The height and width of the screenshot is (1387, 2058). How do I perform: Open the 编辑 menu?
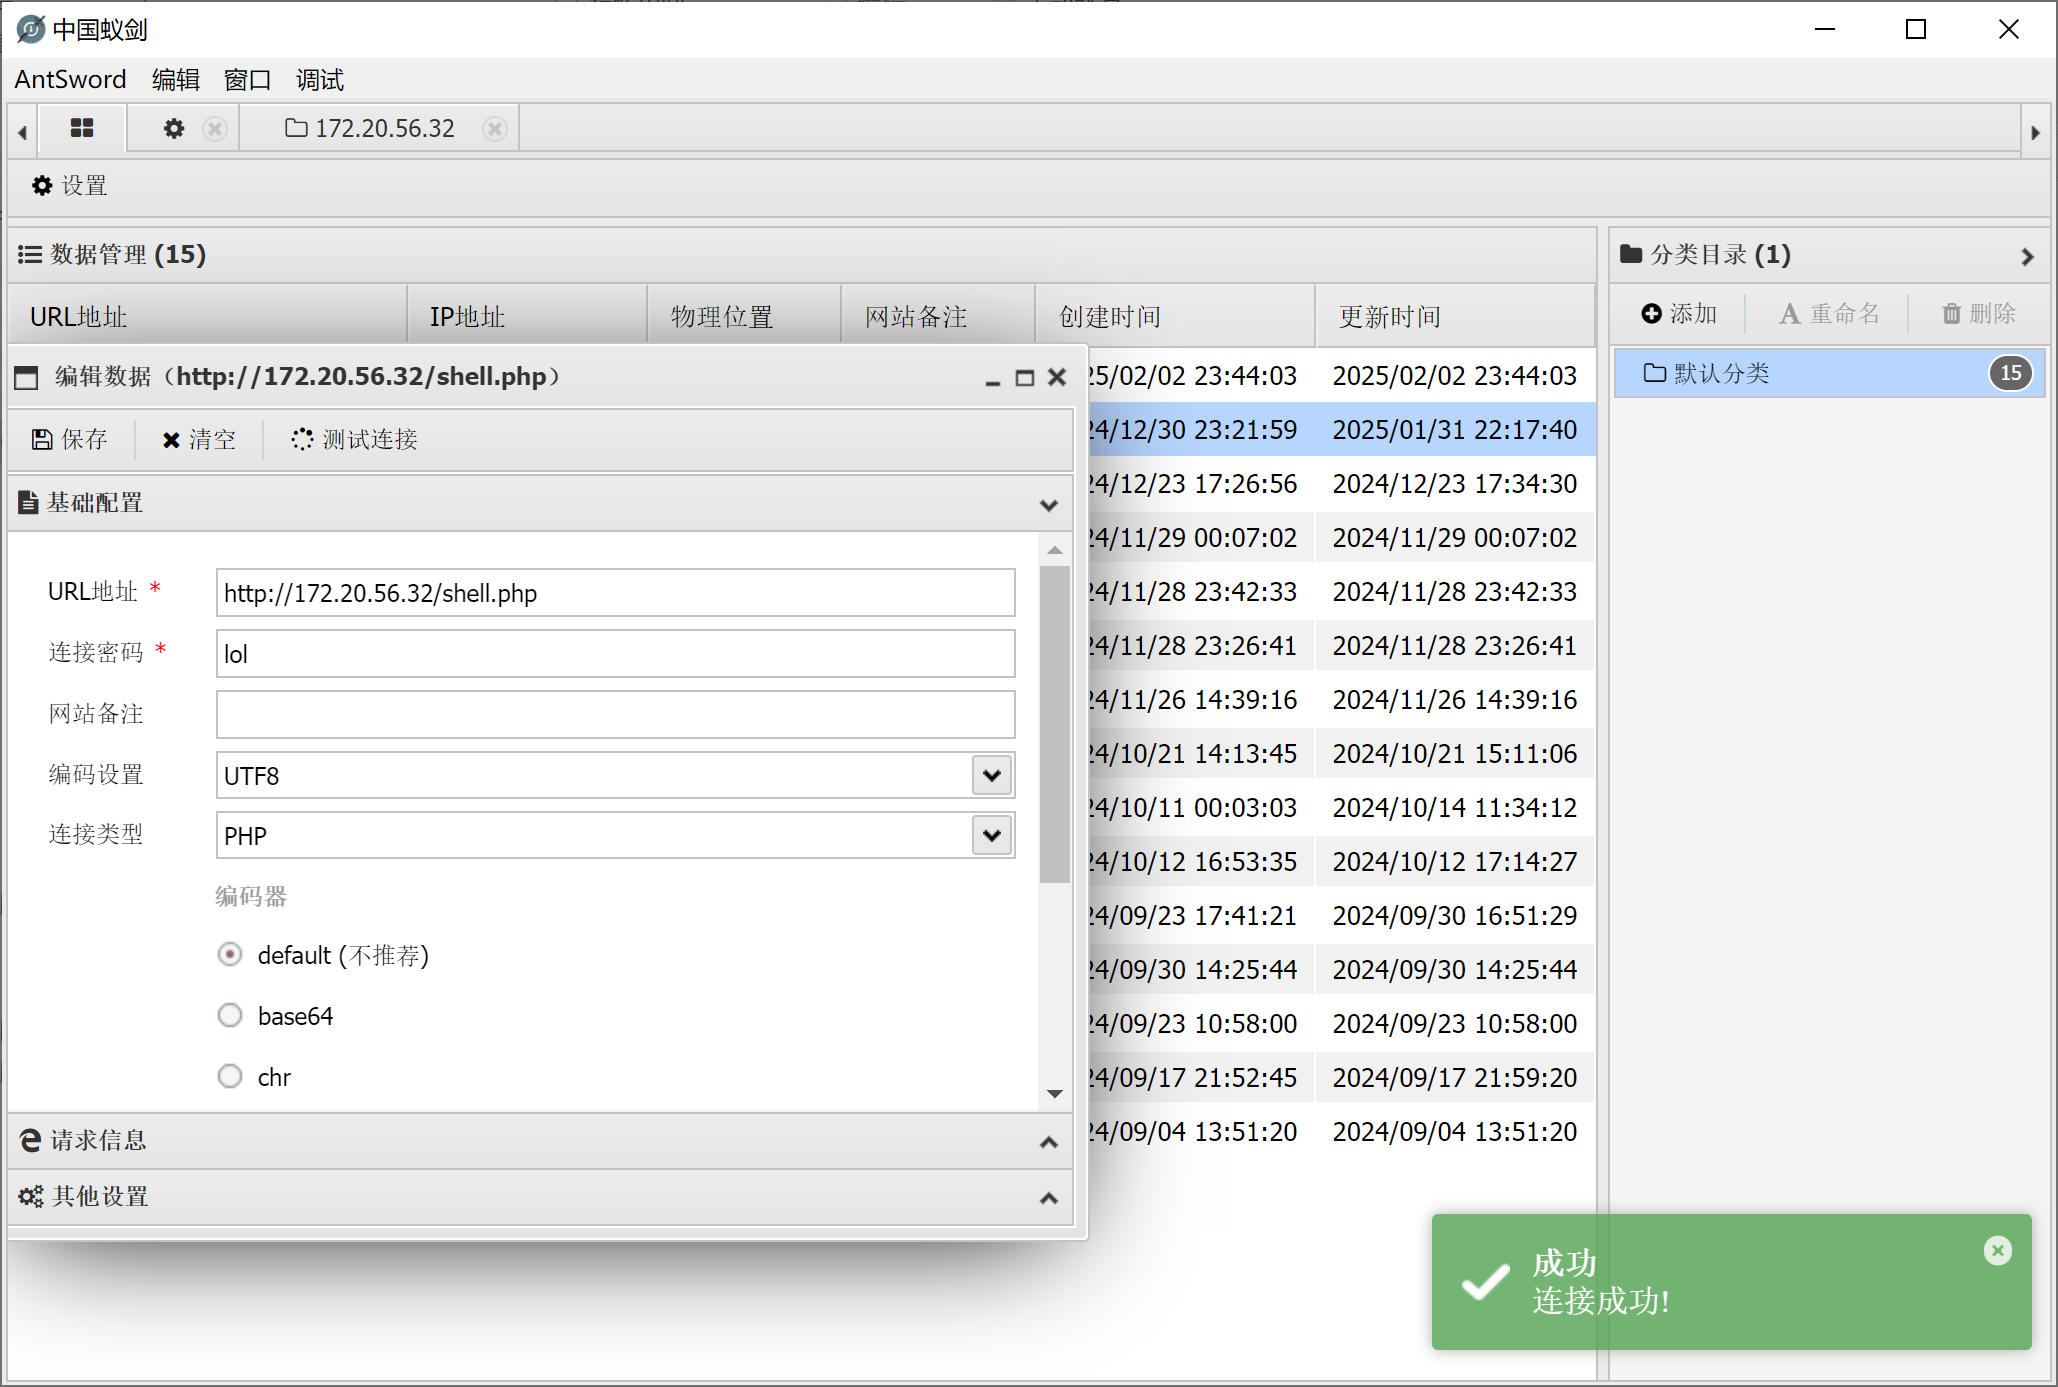click(x=175, y=80)
